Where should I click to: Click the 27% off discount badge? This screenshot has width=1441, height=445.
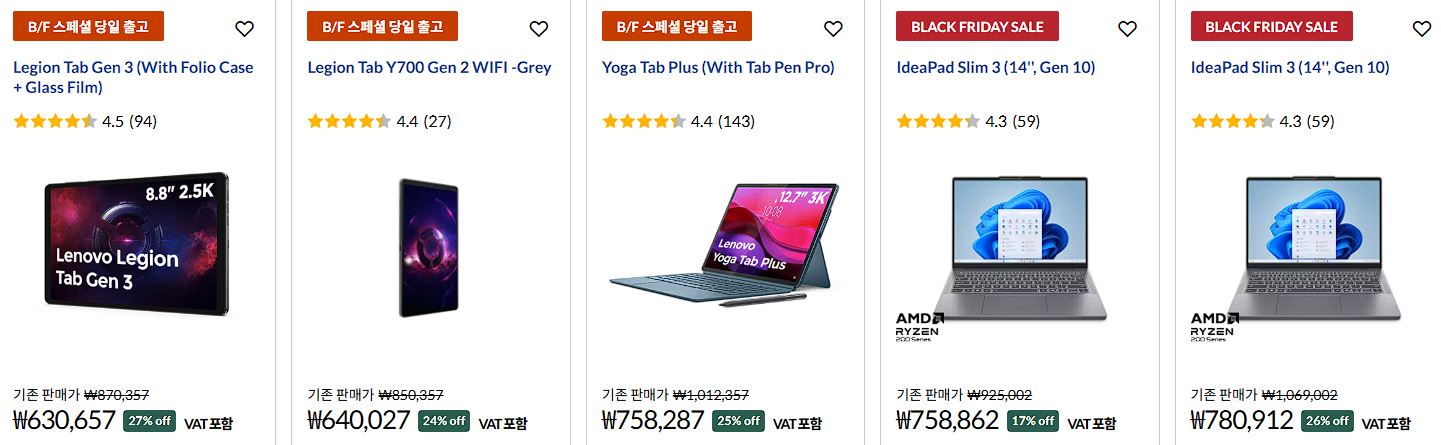tap(149, 421)
